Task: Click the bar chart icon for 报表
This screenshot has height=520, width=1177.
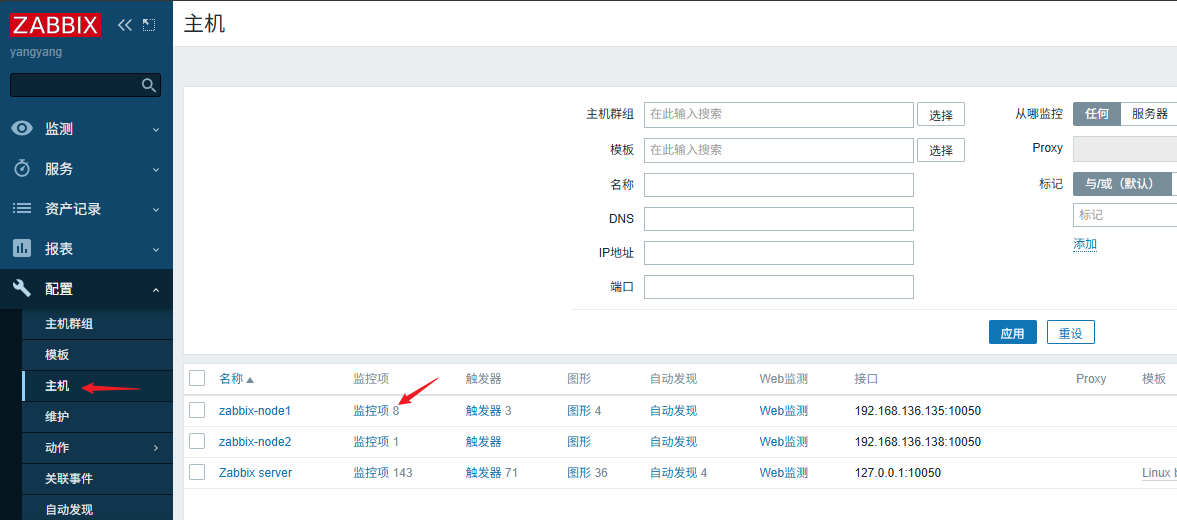Action: (23, 248)
